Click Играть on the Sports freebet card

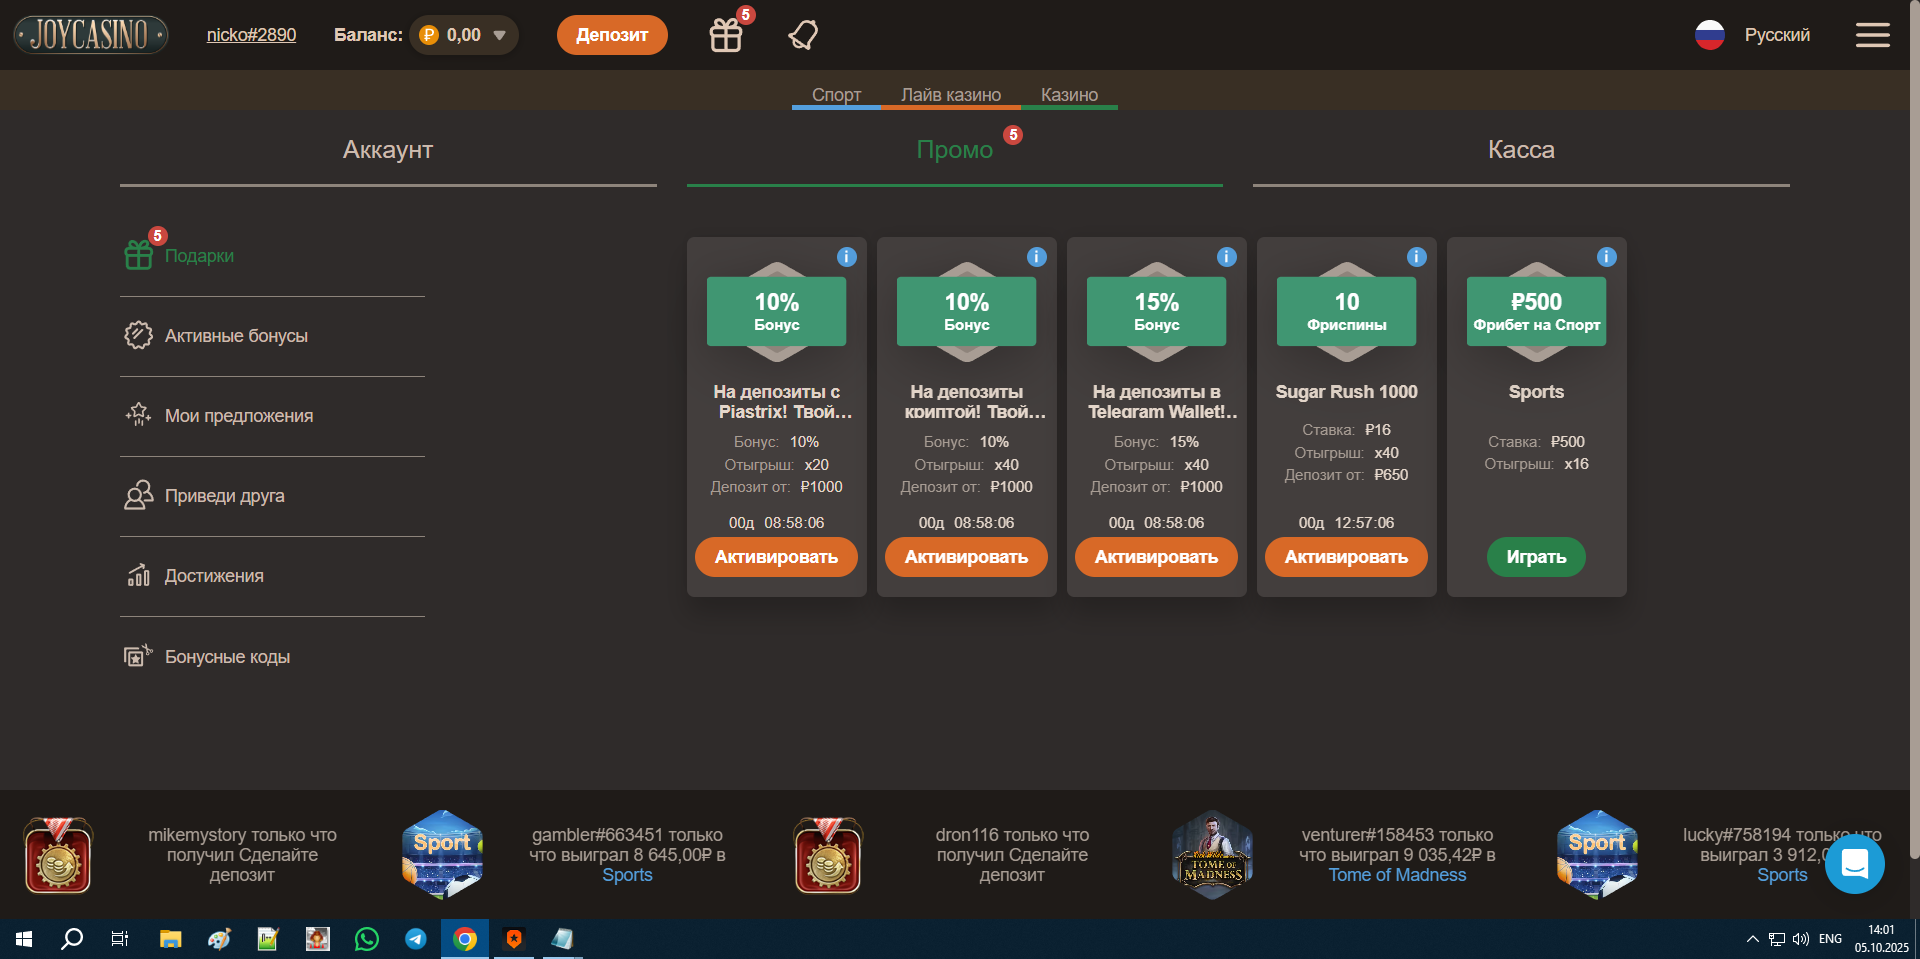(1536, 557)
